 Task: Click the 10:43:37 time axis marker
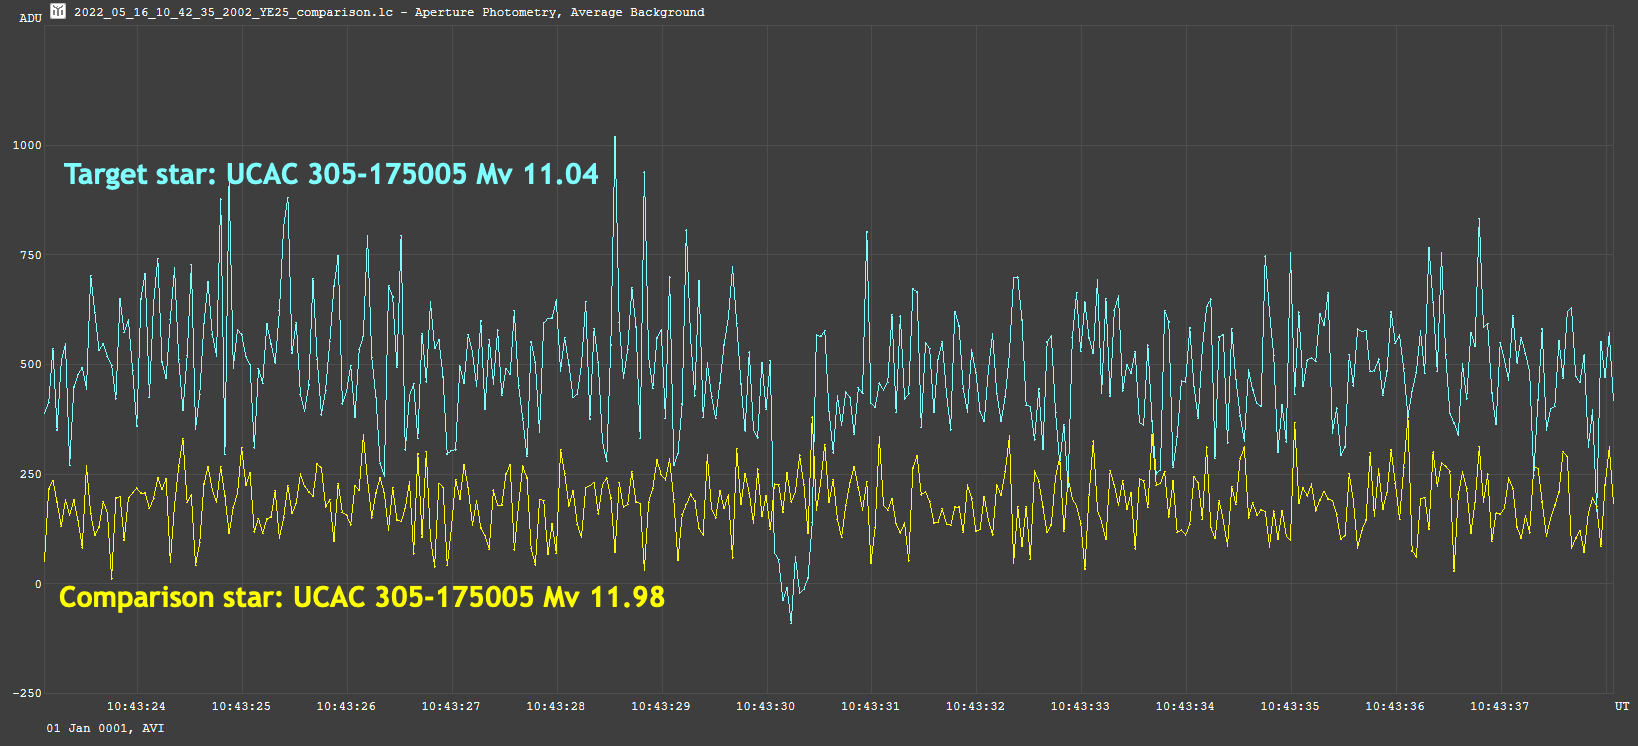point(1499,706)
